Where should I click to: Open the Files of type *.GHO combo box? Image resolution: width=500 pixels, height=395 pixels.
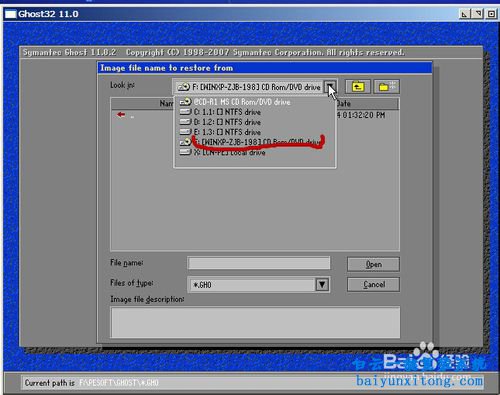259,285
